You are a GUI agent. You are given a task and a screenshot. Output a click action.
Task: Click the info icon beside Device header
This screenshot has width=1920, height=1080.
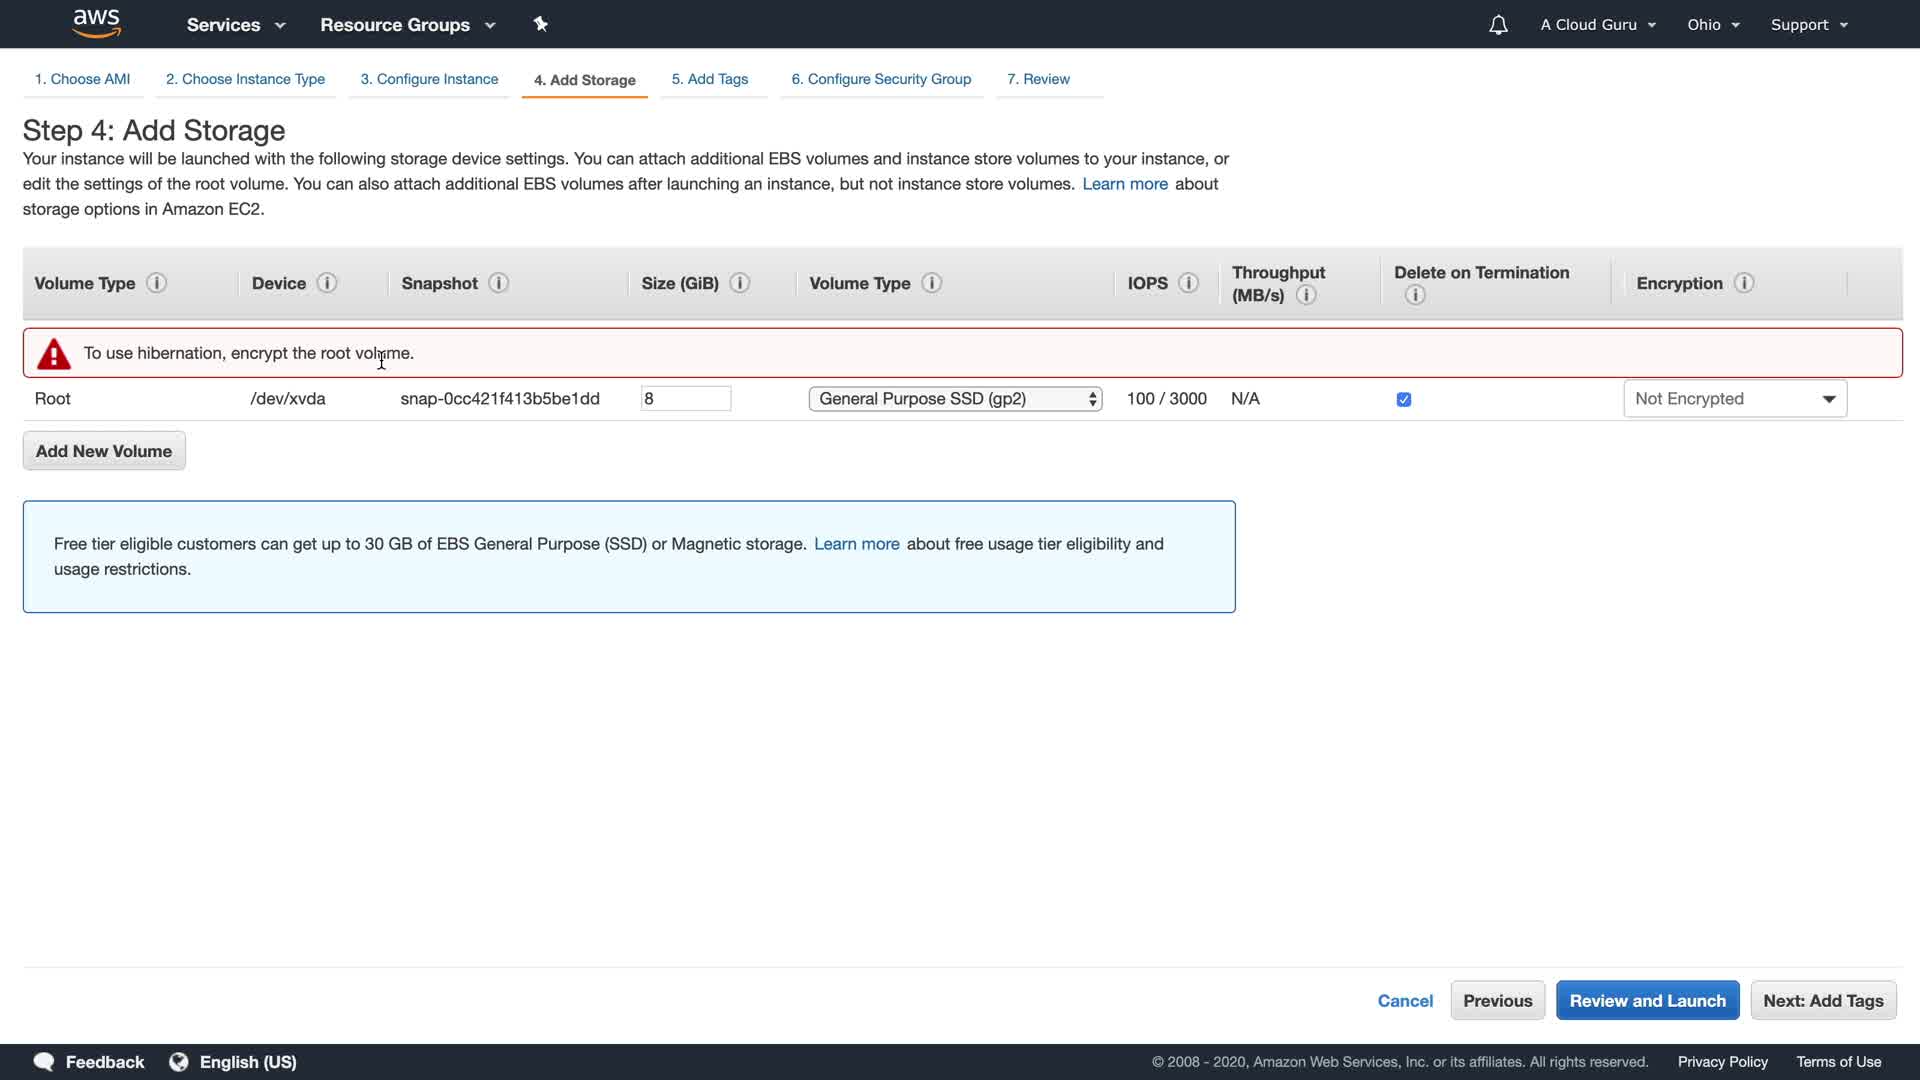[327, 283]
